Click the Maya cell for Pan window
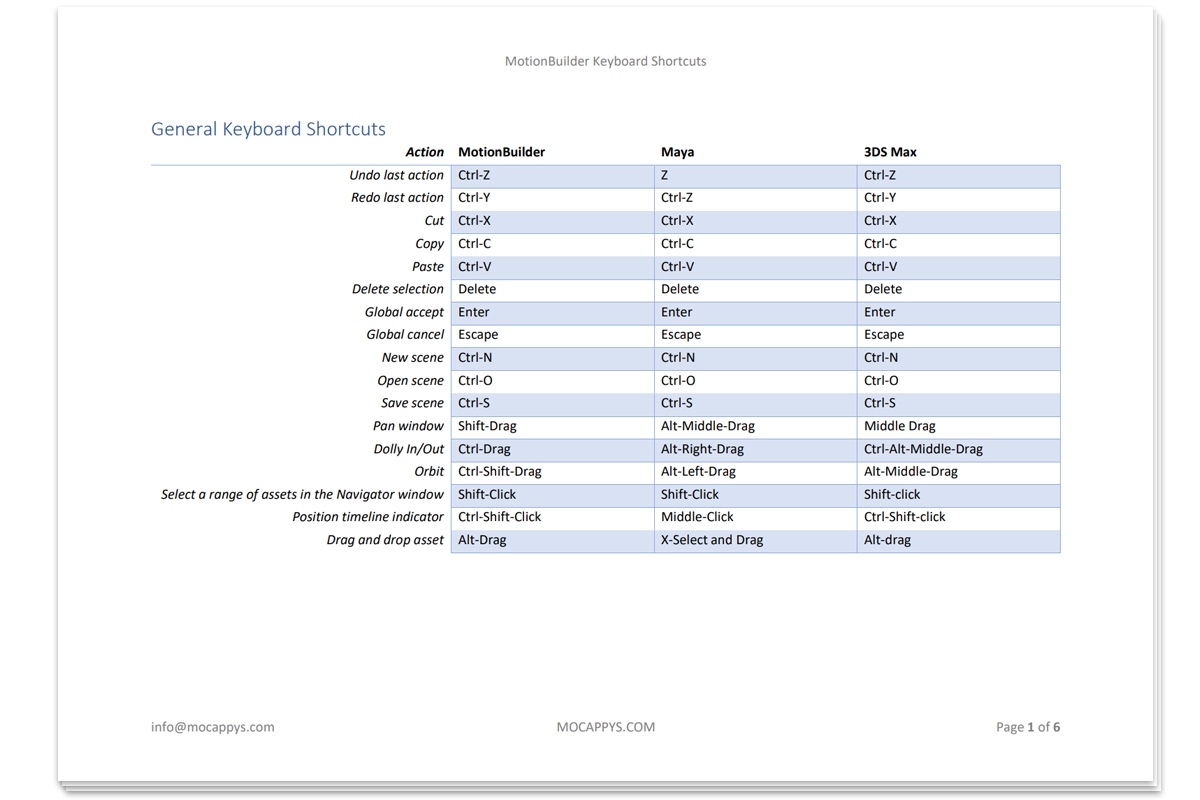Viewport: 1200px width, 800px height. point(707,426)
